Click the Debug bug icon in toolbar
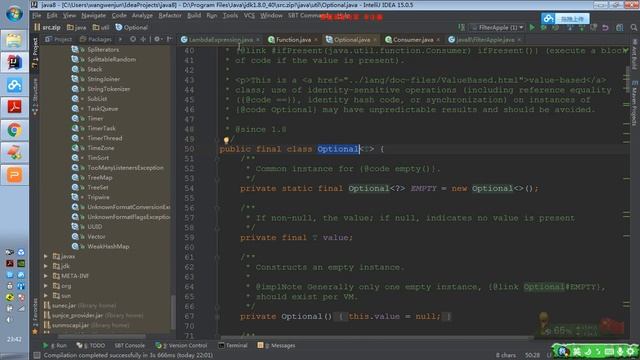This screenshot has height=360, width=640. 544,27
